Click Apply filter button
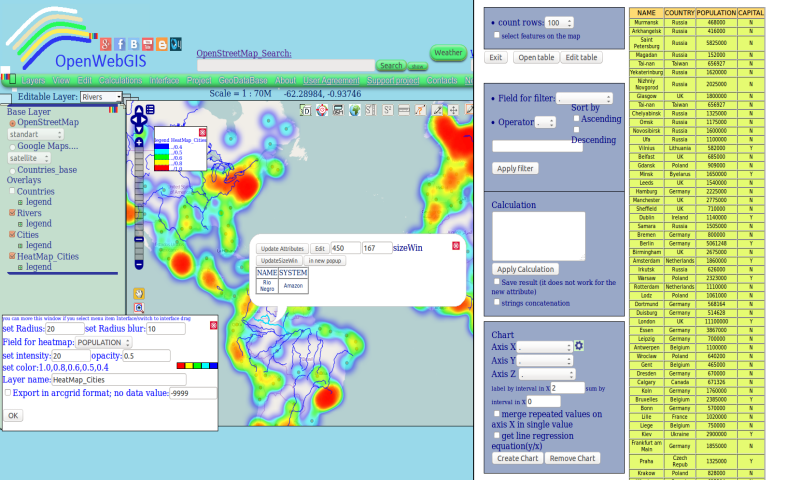The image size is (800, 480). point(515,168)
